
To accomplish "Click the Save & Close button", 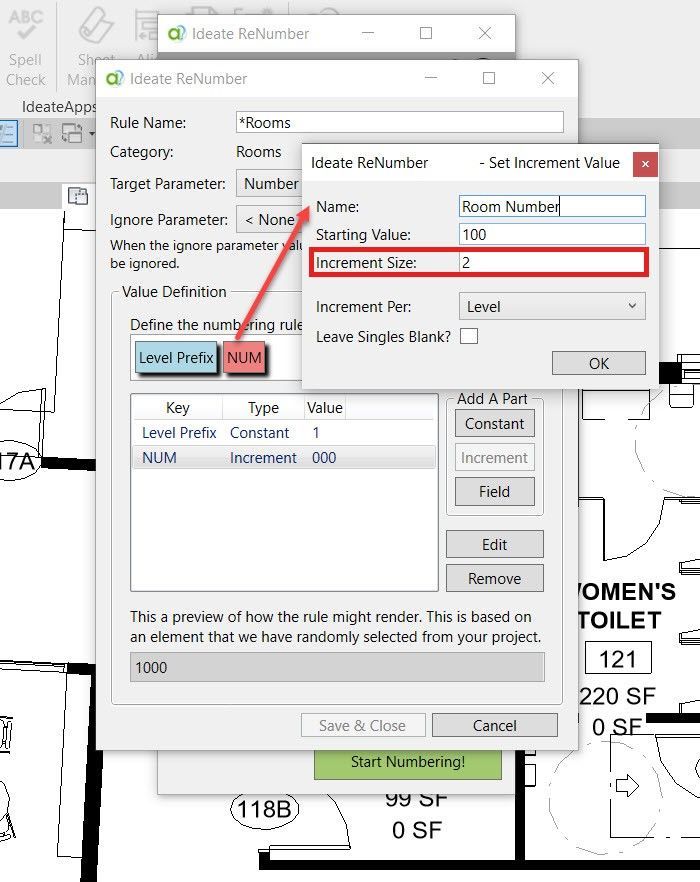I will [363, 726].
